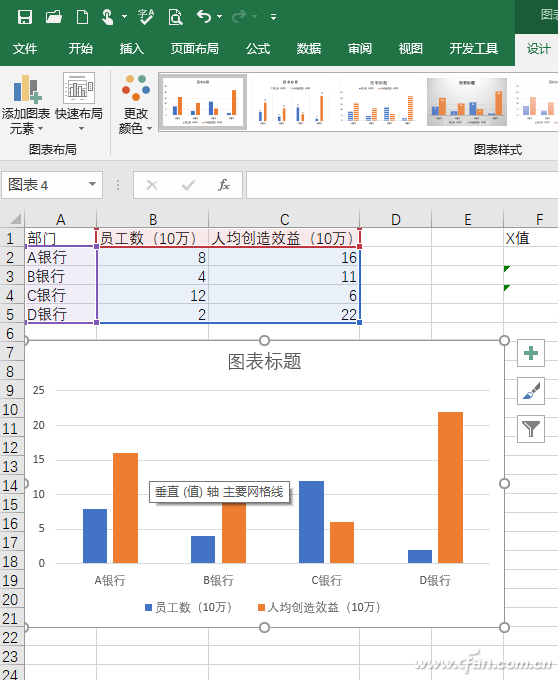Select cell C1 人均创造效益（10万）
Image resolution: width=558 pixels, height=680 pixels.
coord(284,238)
